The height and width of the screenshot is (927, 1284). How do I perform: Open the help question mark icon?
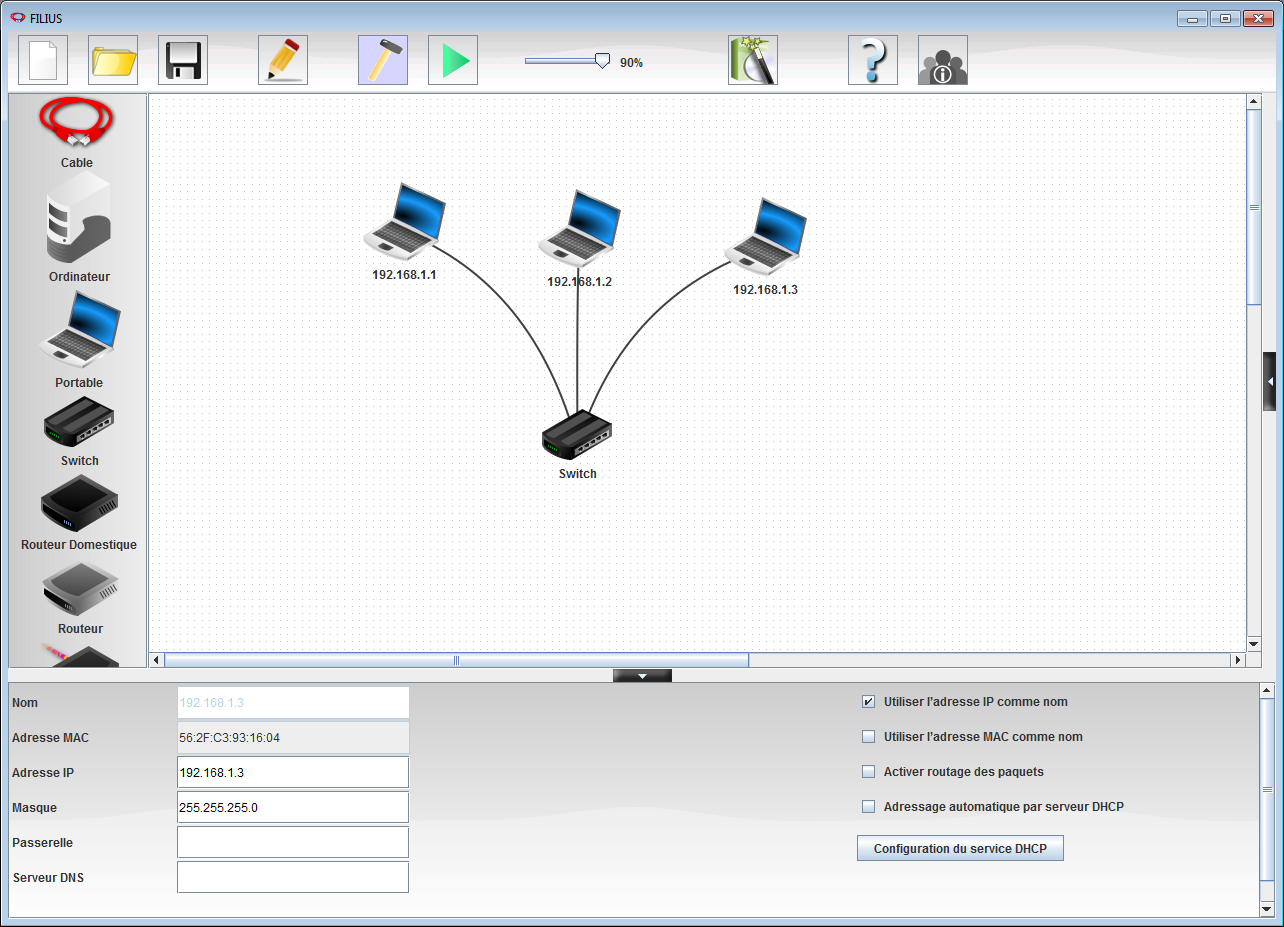(x=872, y=61)
